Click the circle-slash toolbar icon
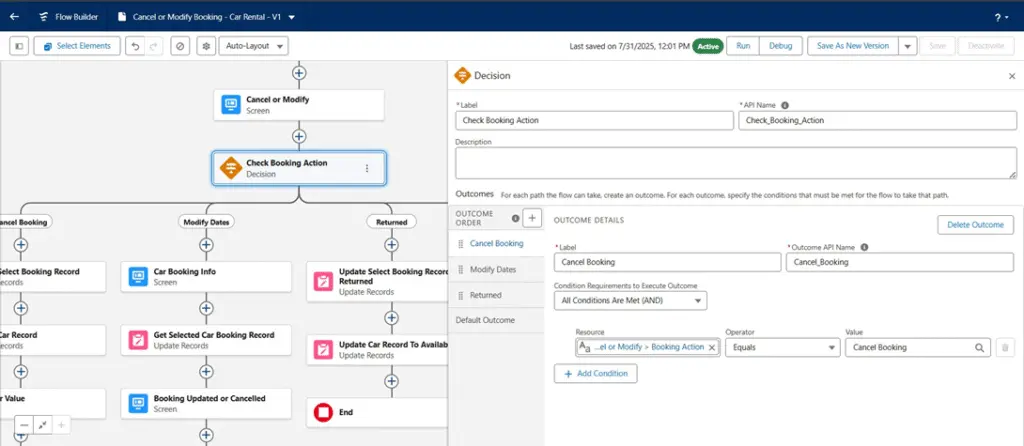 point(180,46)
